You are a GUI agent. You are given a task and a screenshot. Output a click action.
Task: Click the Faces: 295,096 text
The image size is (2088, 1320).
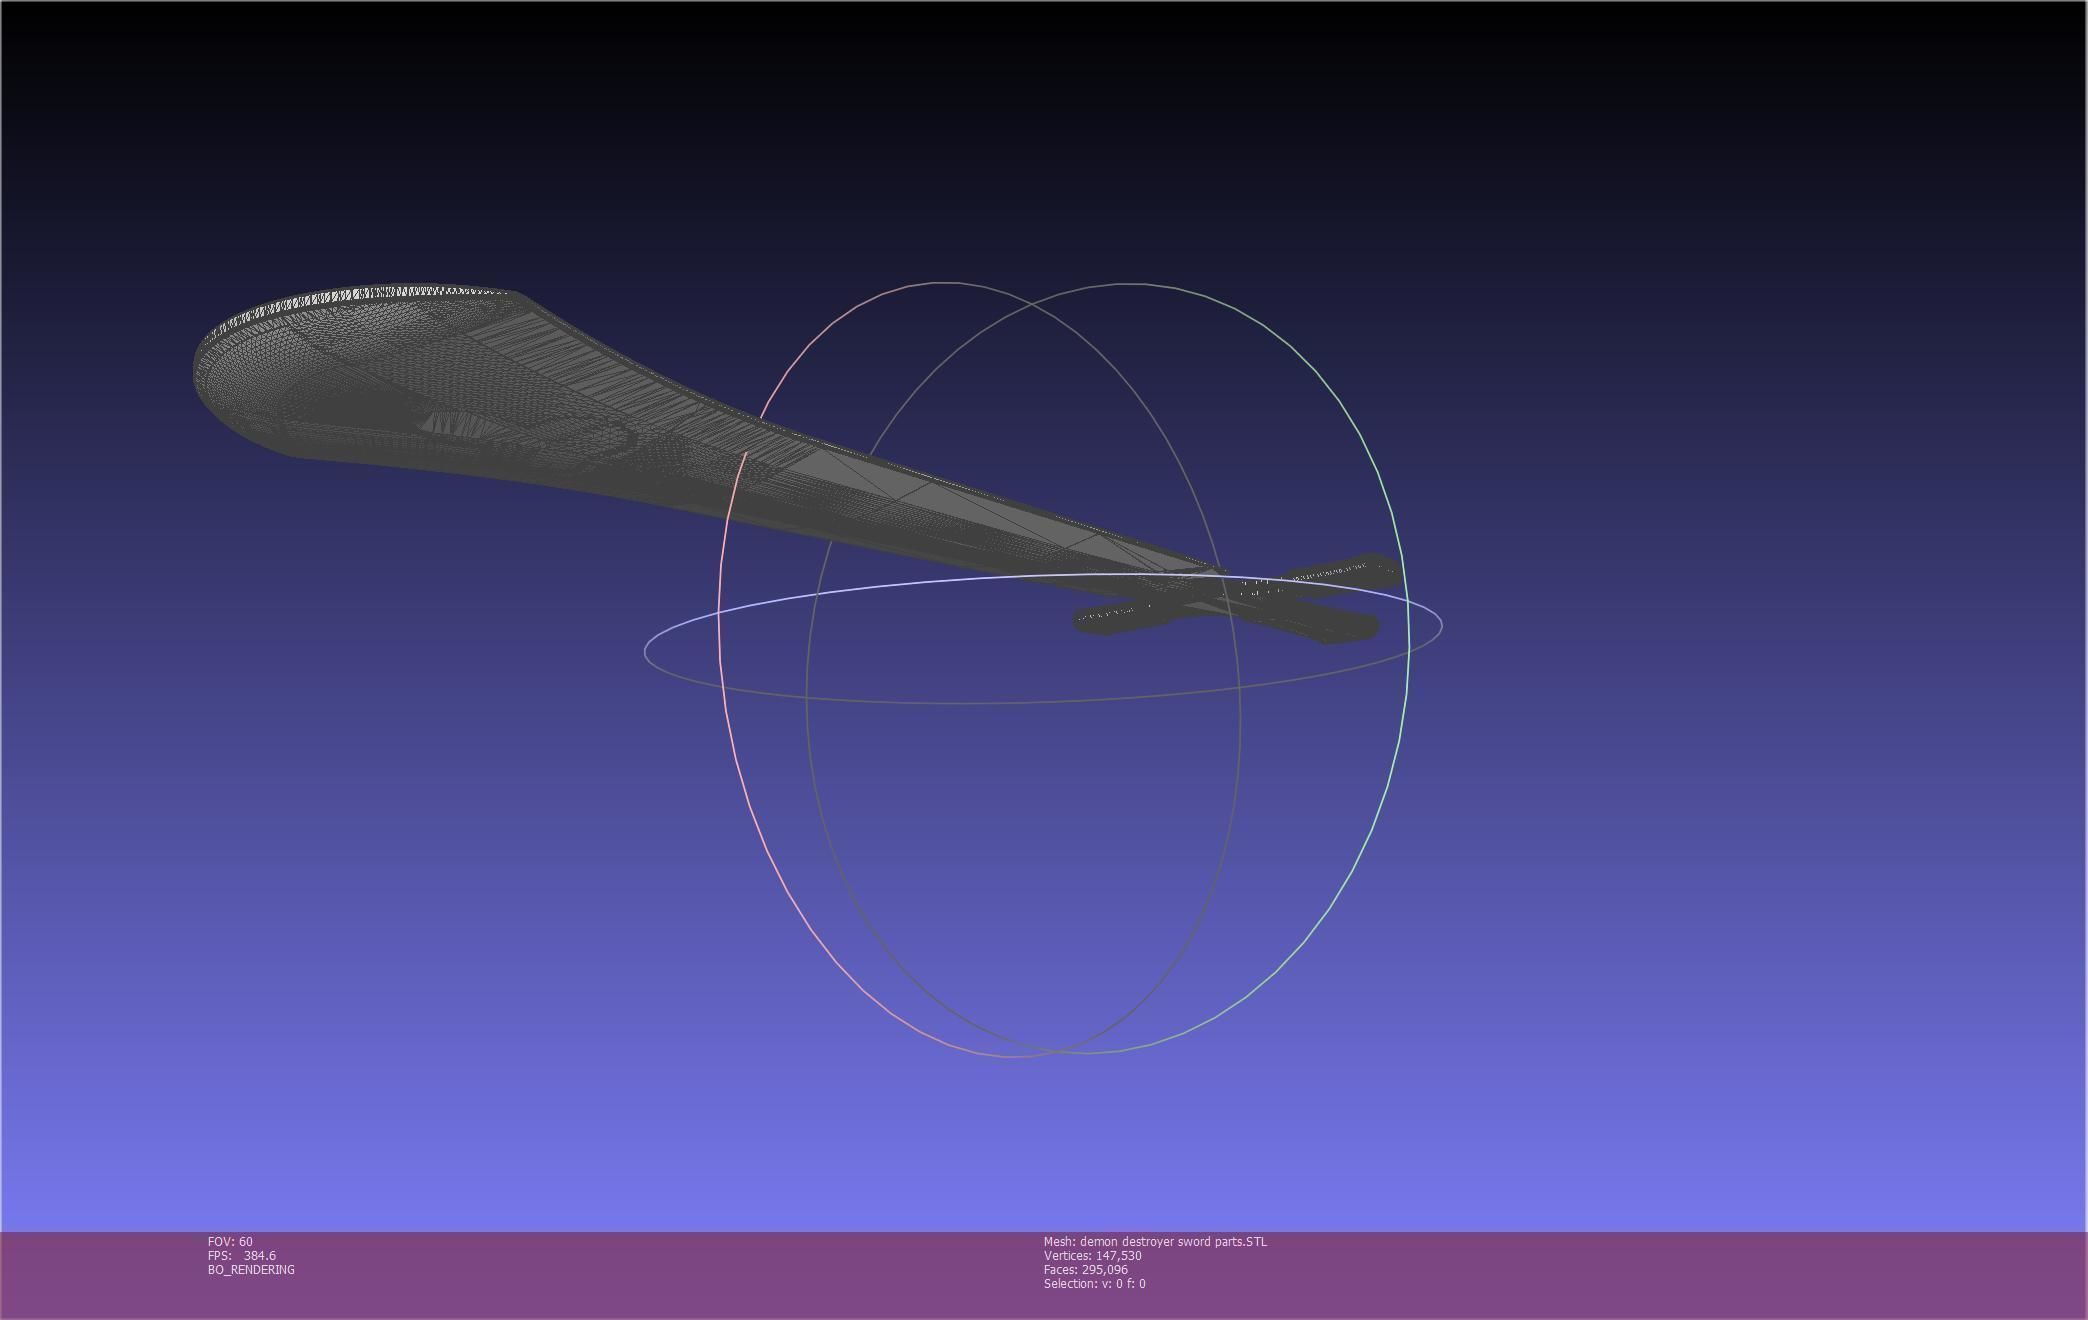1085,1269
